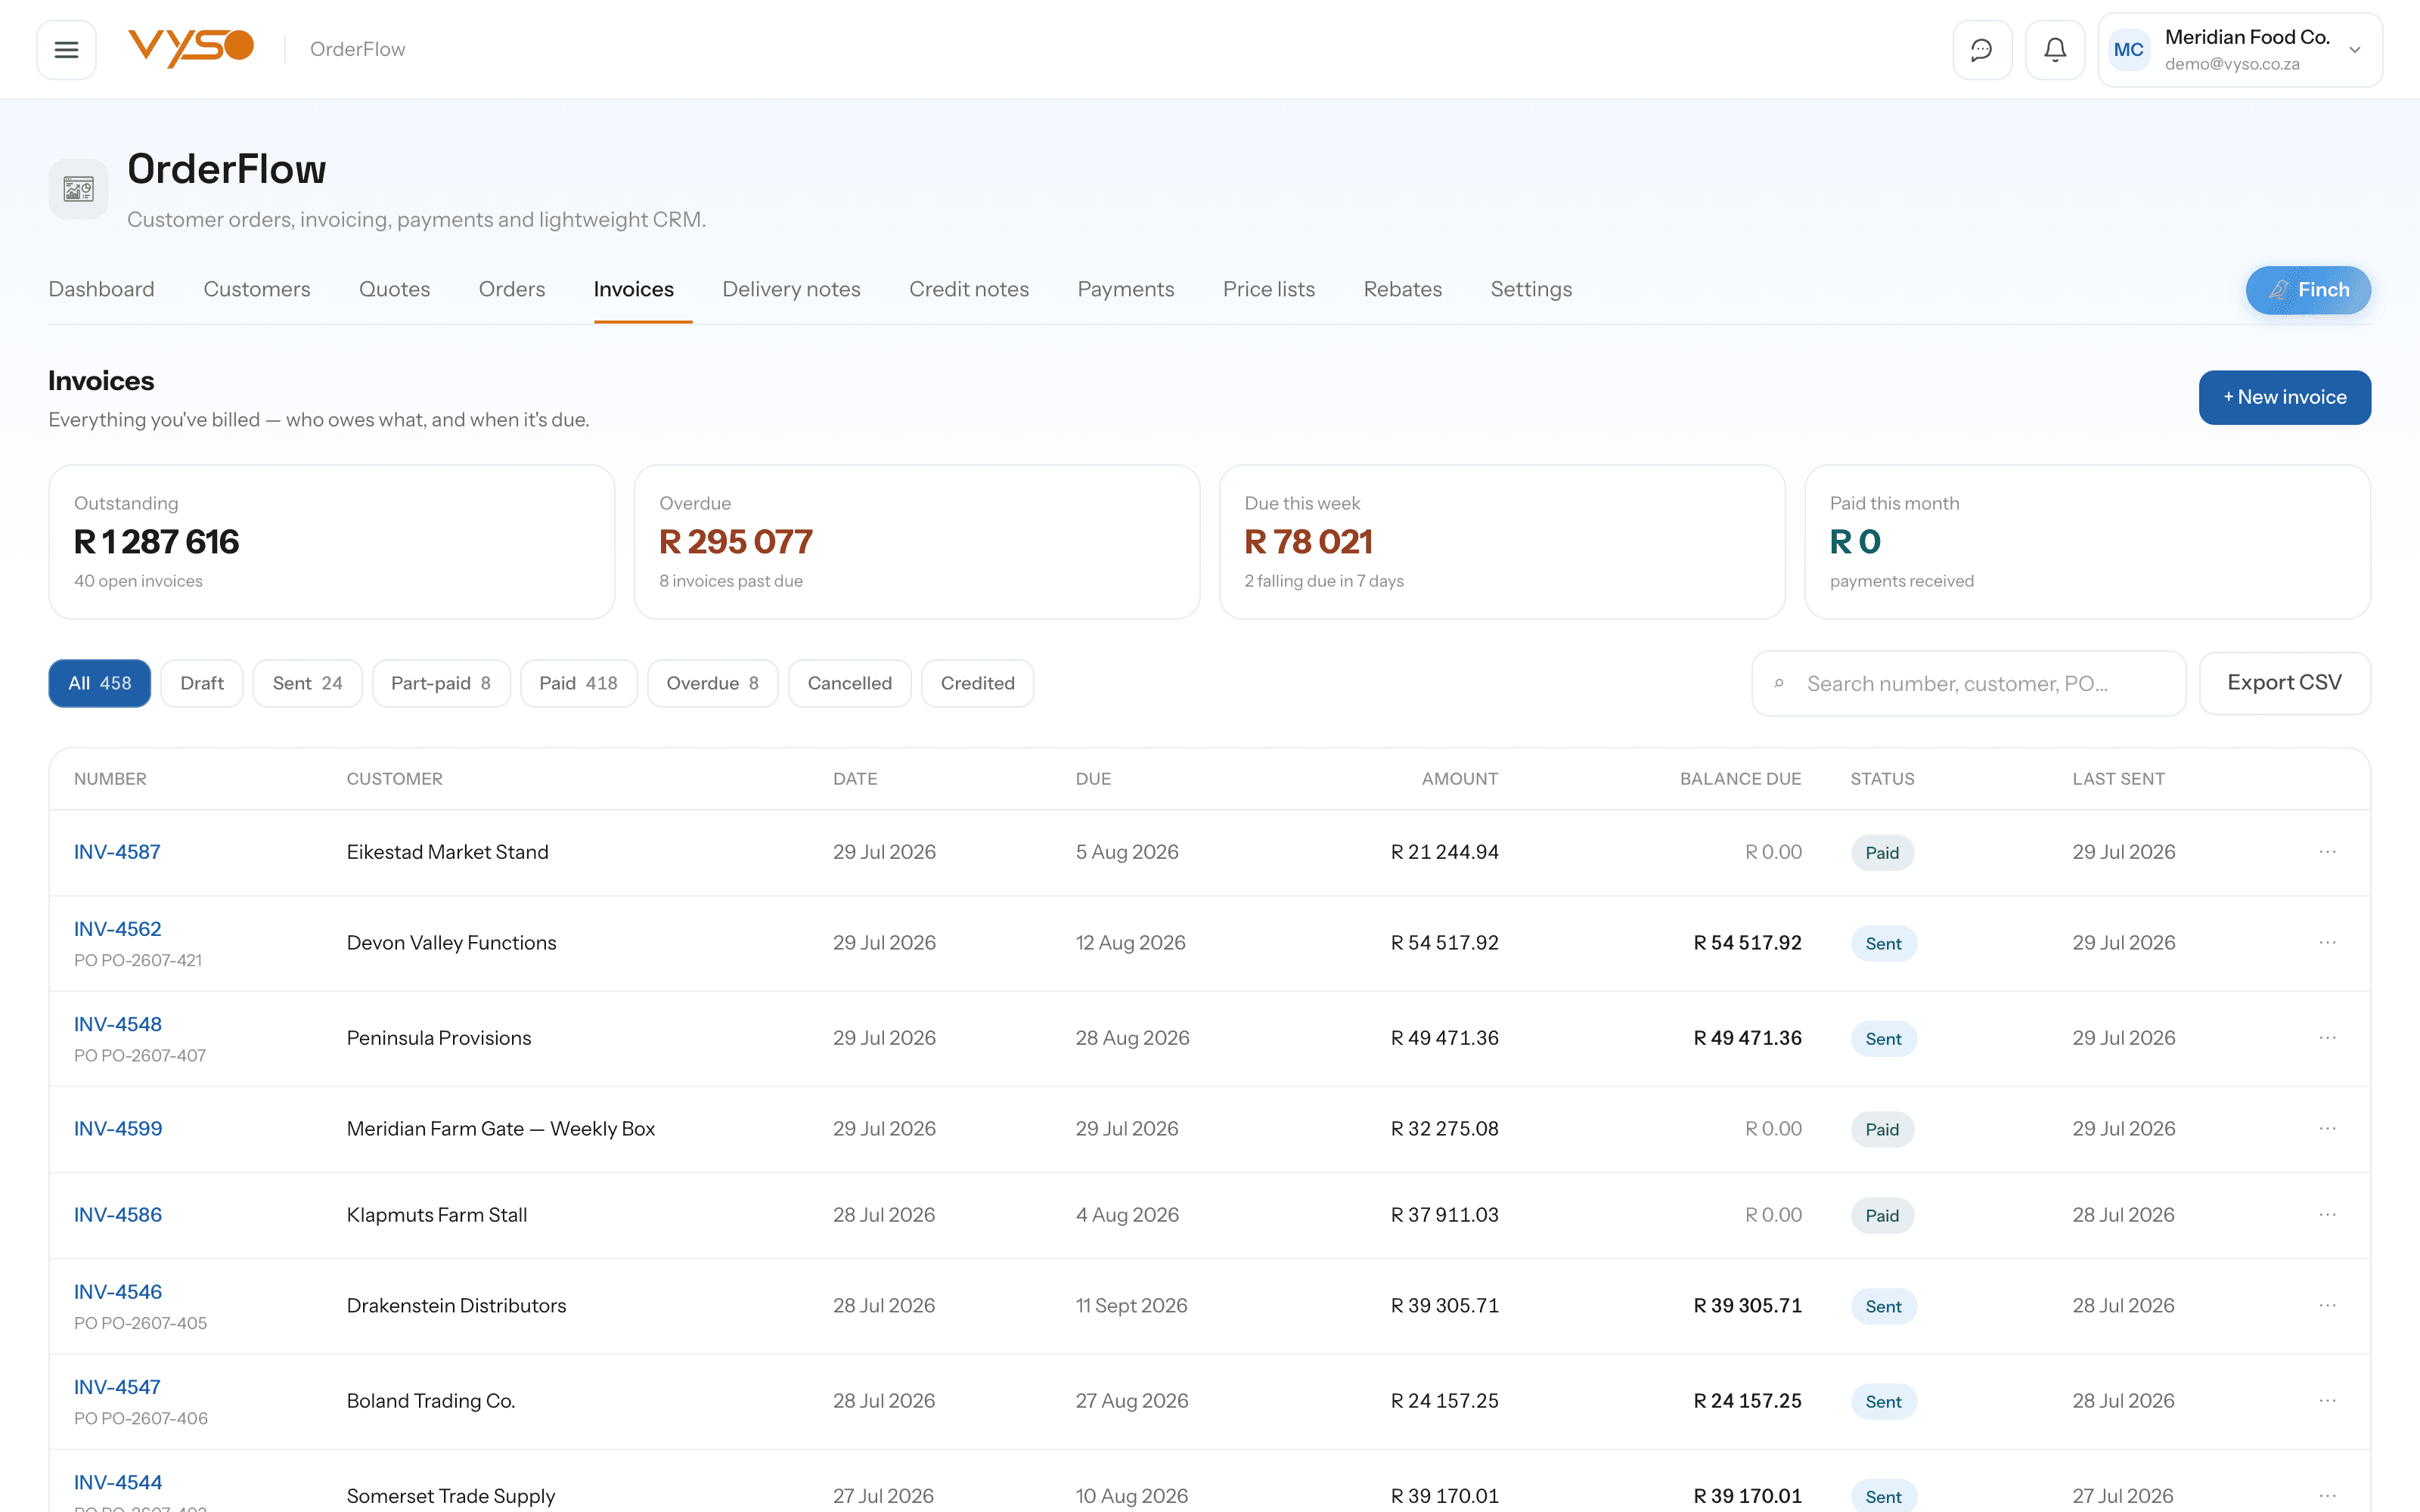
Task: Open row actions for INV-4547
Action: (x=2327, y=1401)
